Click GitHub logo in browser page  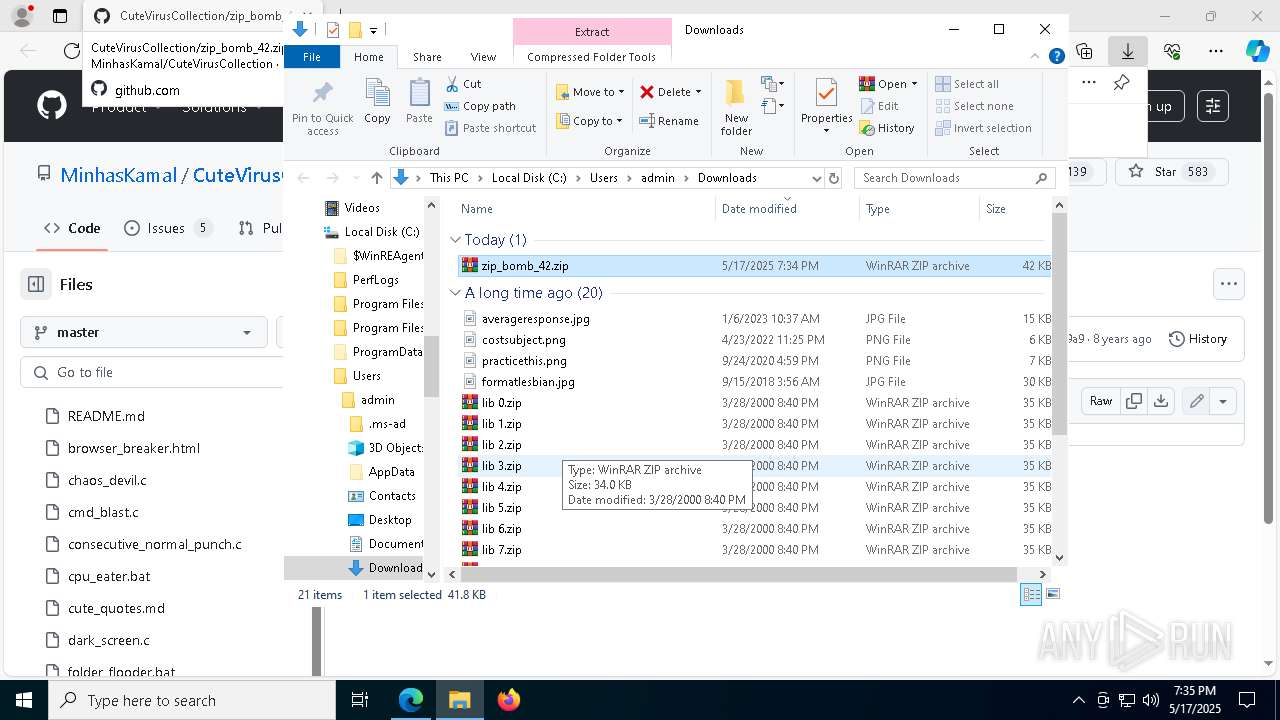coord(52,106)
